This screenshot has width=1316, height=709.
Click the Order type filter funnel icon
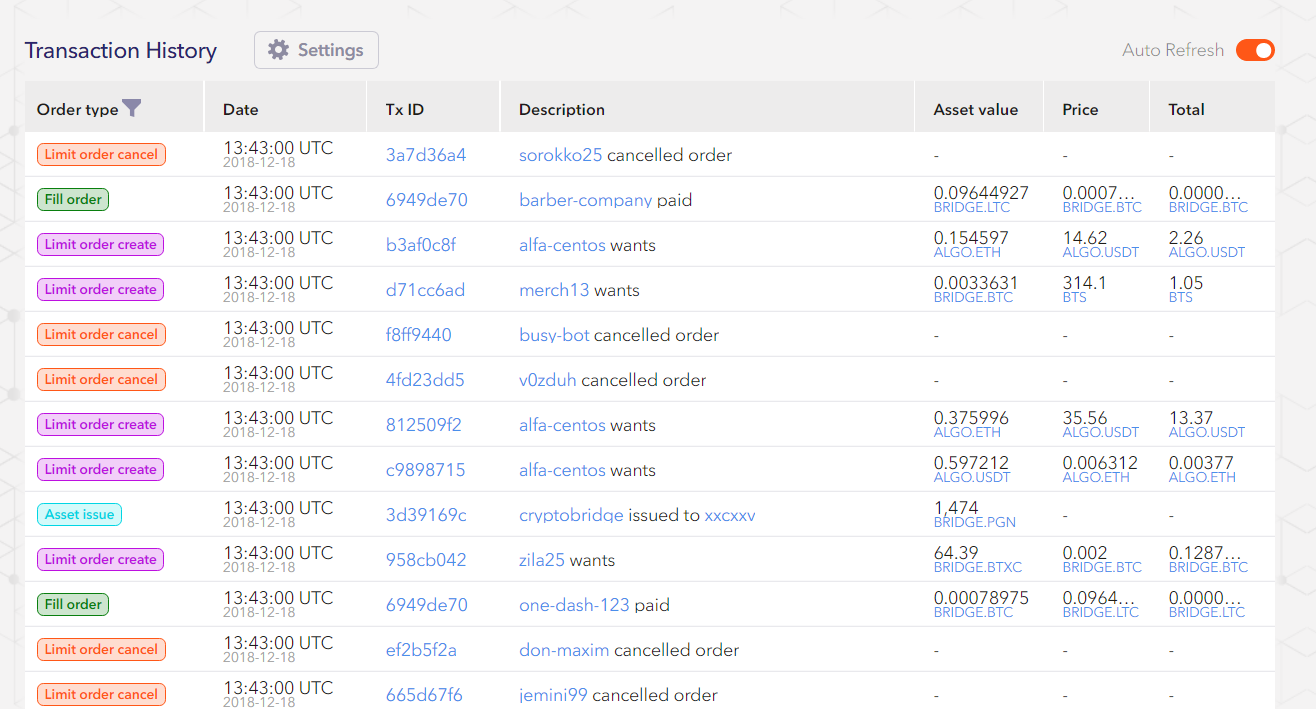pos(131,108)
